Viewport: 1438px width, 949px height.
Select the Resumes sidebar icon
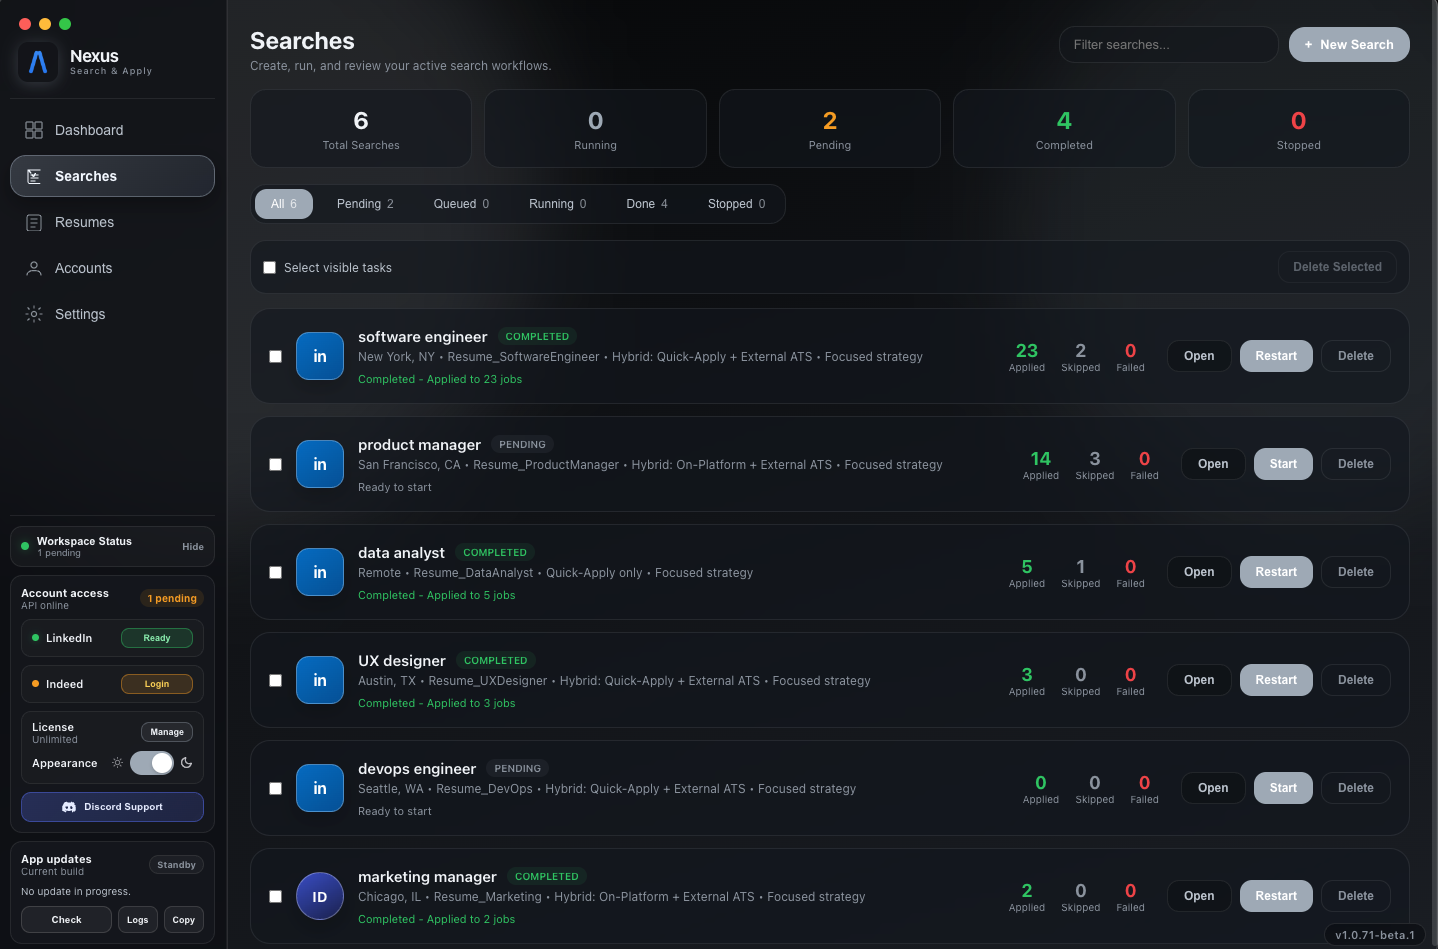coord(34,222)
